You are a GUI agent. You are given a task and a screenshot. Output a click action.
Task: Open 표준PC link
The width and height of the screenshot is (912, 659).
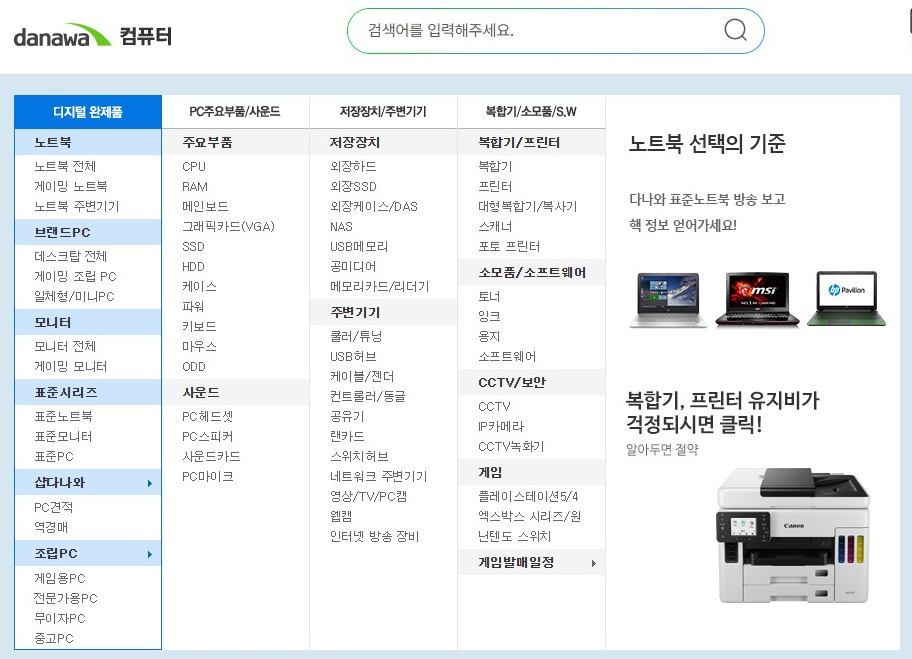click(x=54, y=457)
